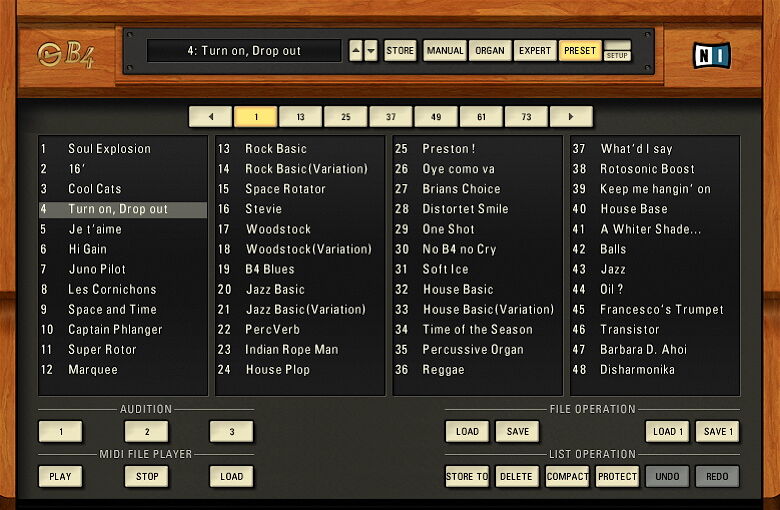Open the SETUP view
The image size is (780, 510).
tap(617, 51)
